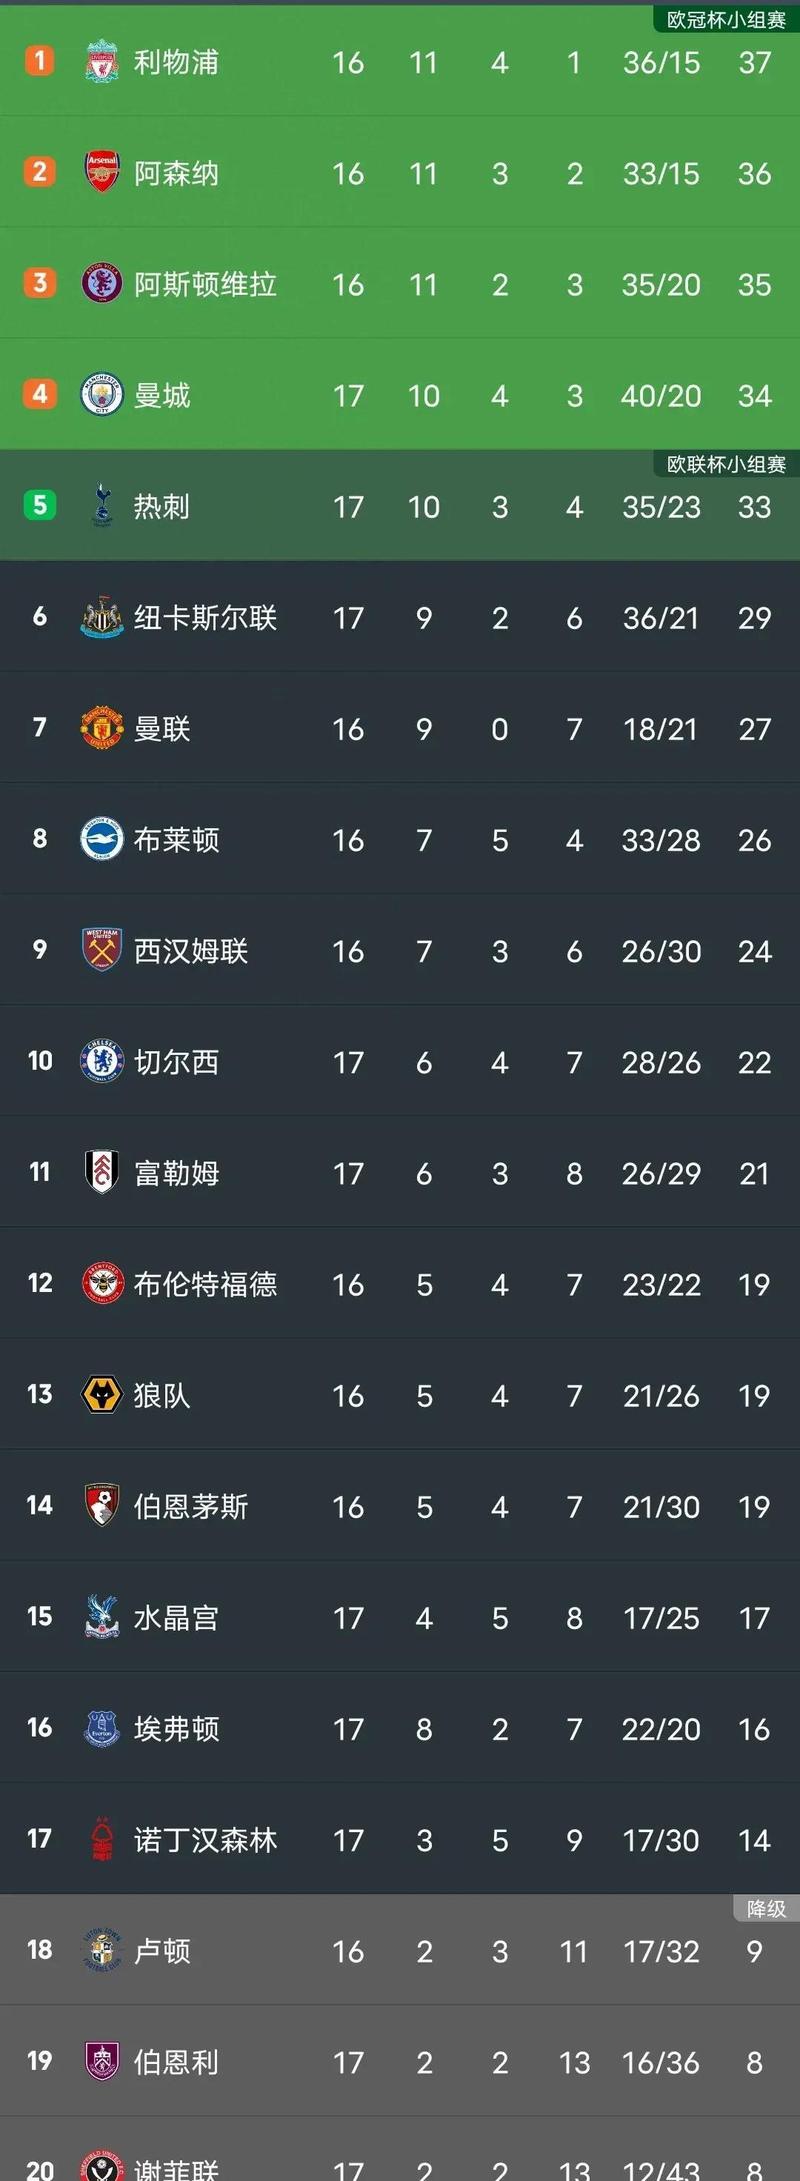Click the Liverpool club crest
This screenshot has width=800, height=2181.
pyautogui.click(x=101, y=62)
